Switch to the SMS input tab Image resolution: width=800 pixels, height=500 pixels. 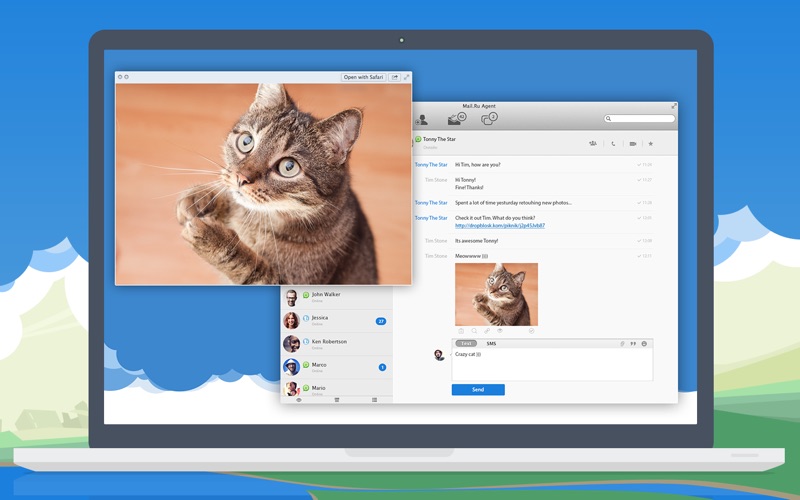coord(491,343)
